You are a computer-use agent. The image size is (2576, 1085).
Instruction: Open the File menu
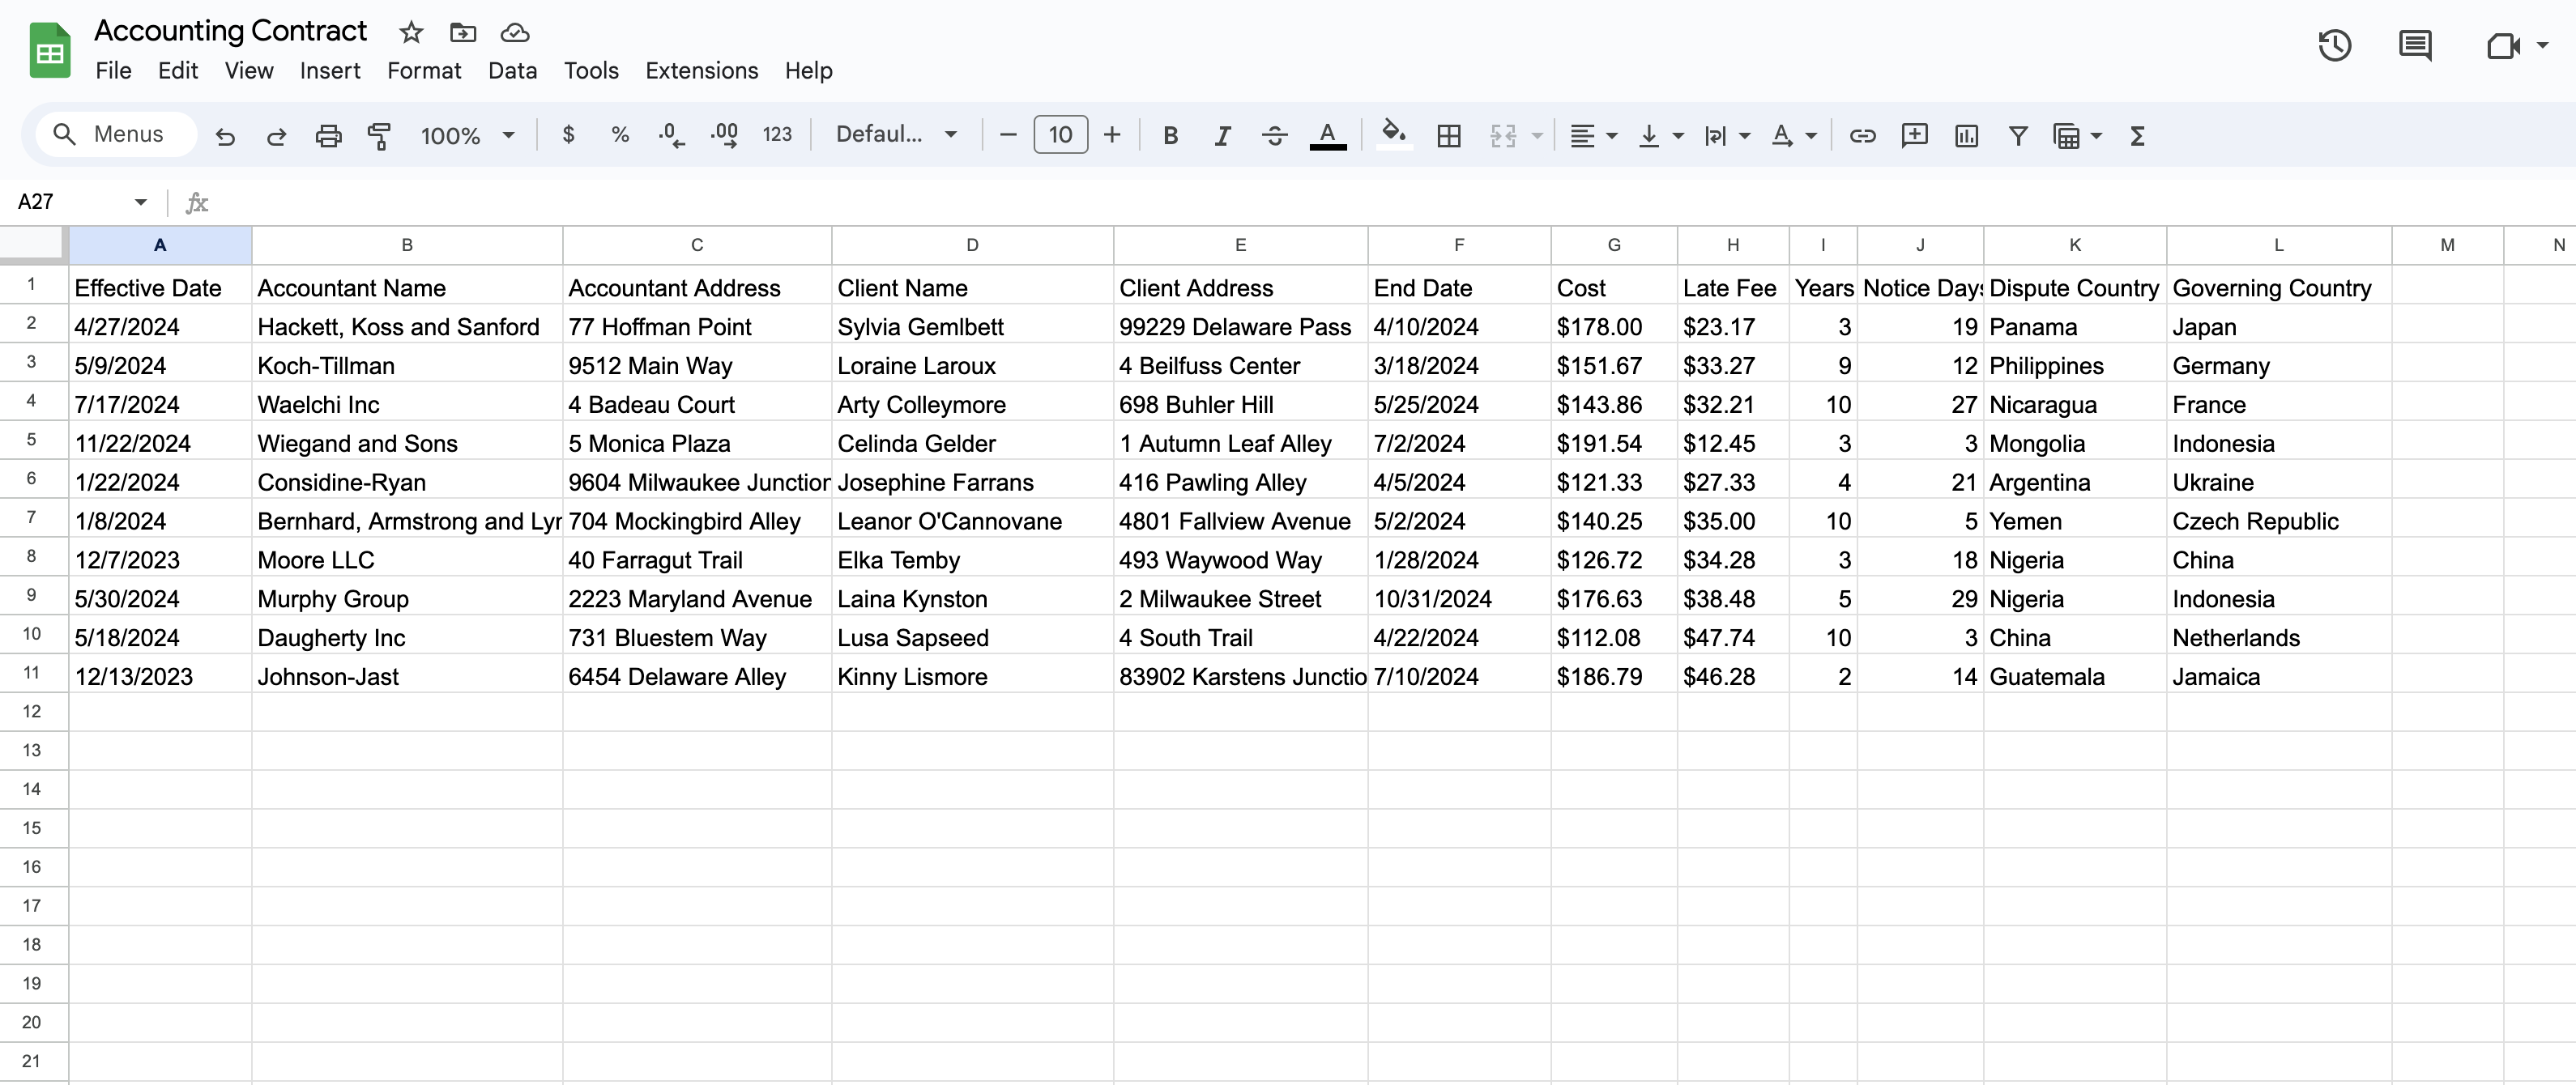(113, 70)
